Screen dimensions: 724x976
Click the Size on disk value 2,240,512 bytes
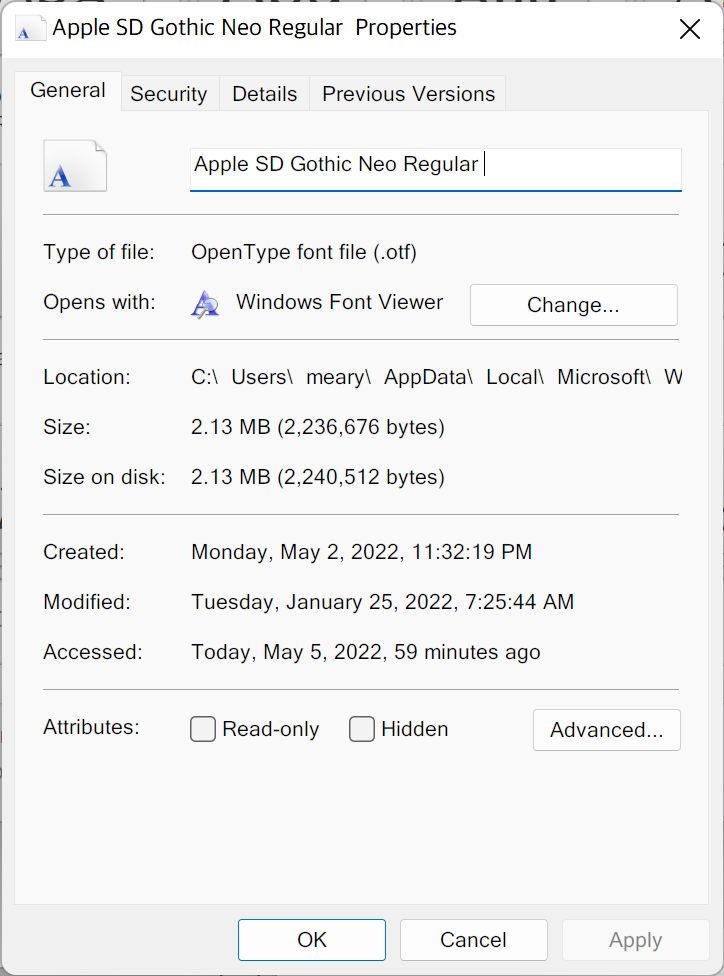(x=317, y=477)
